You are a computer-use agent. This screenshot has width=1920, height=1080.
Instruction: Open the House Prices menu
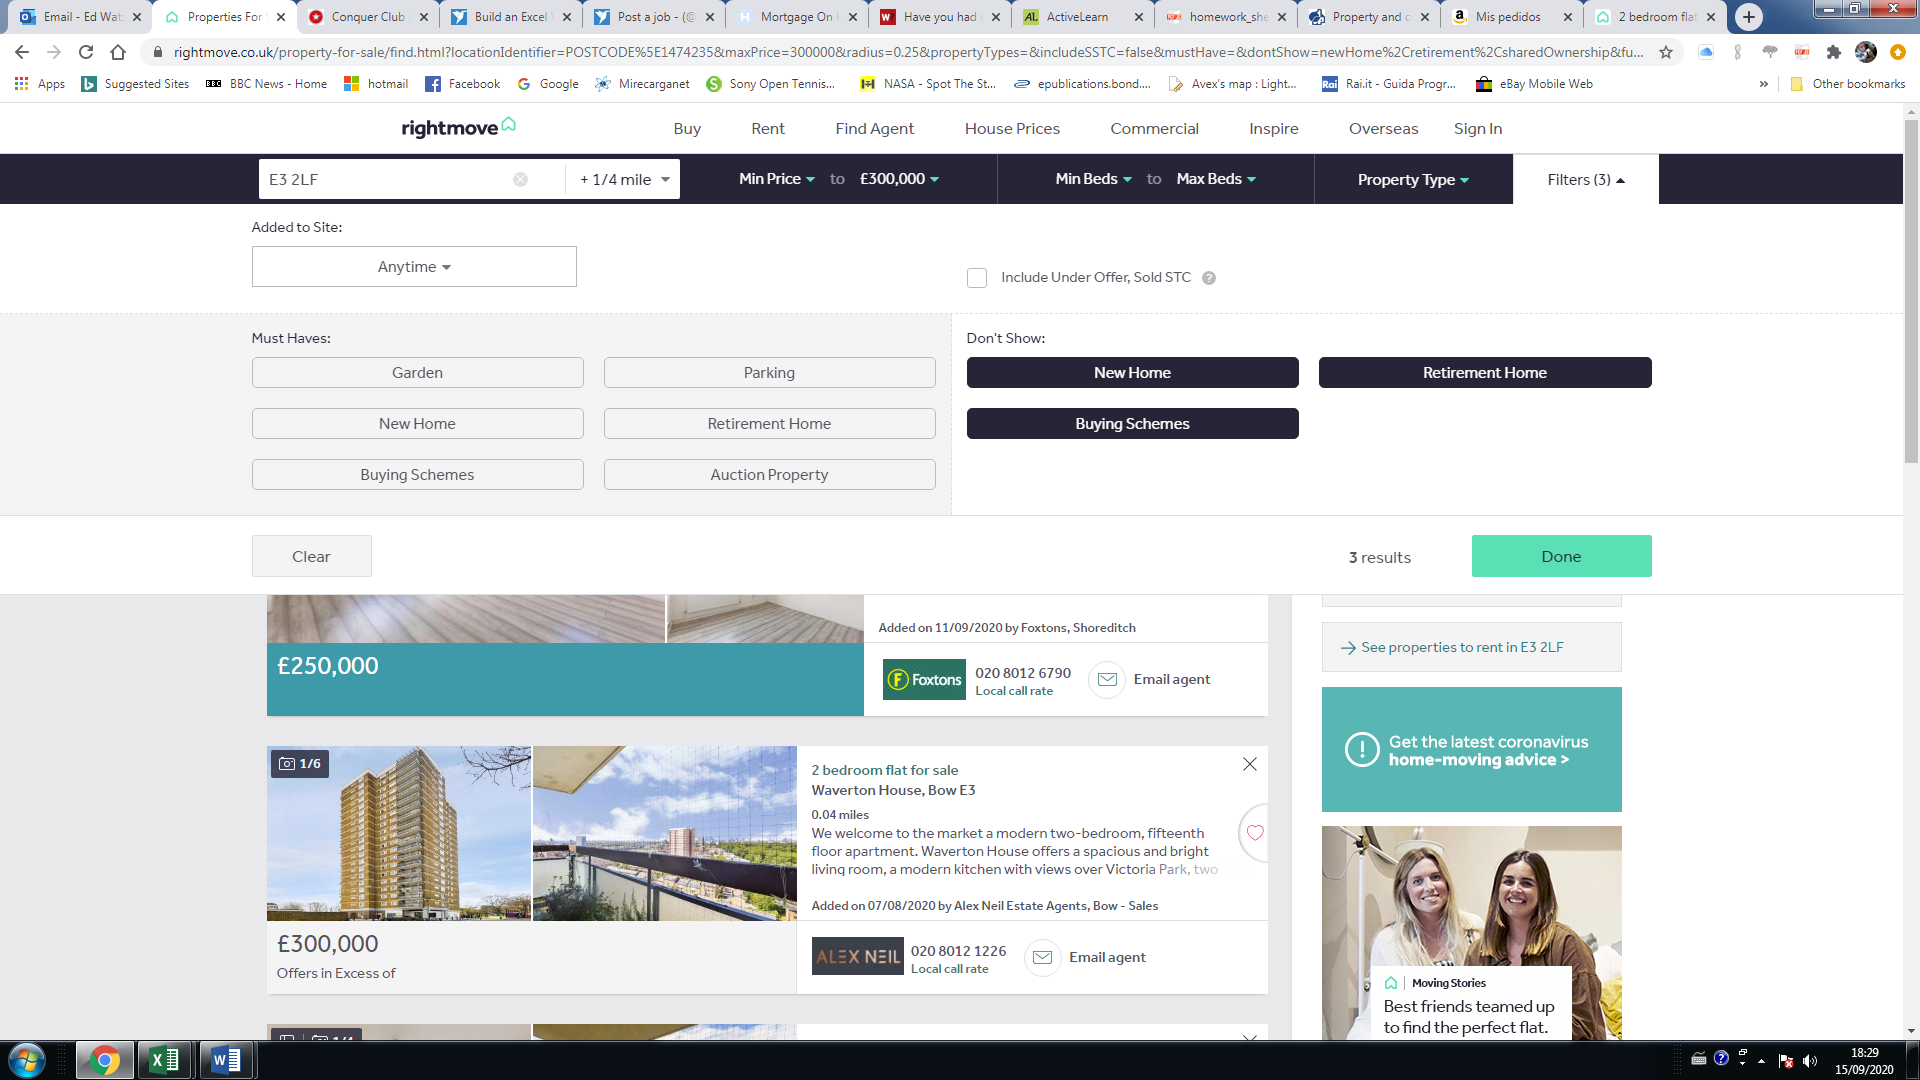click(x=1012, y=128)
